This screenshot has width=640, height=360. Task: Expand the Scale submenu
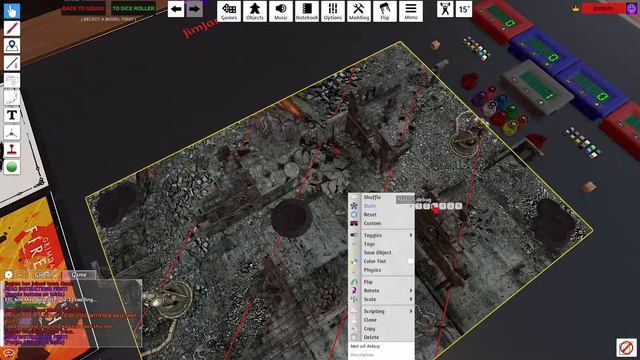click(381, 299)
